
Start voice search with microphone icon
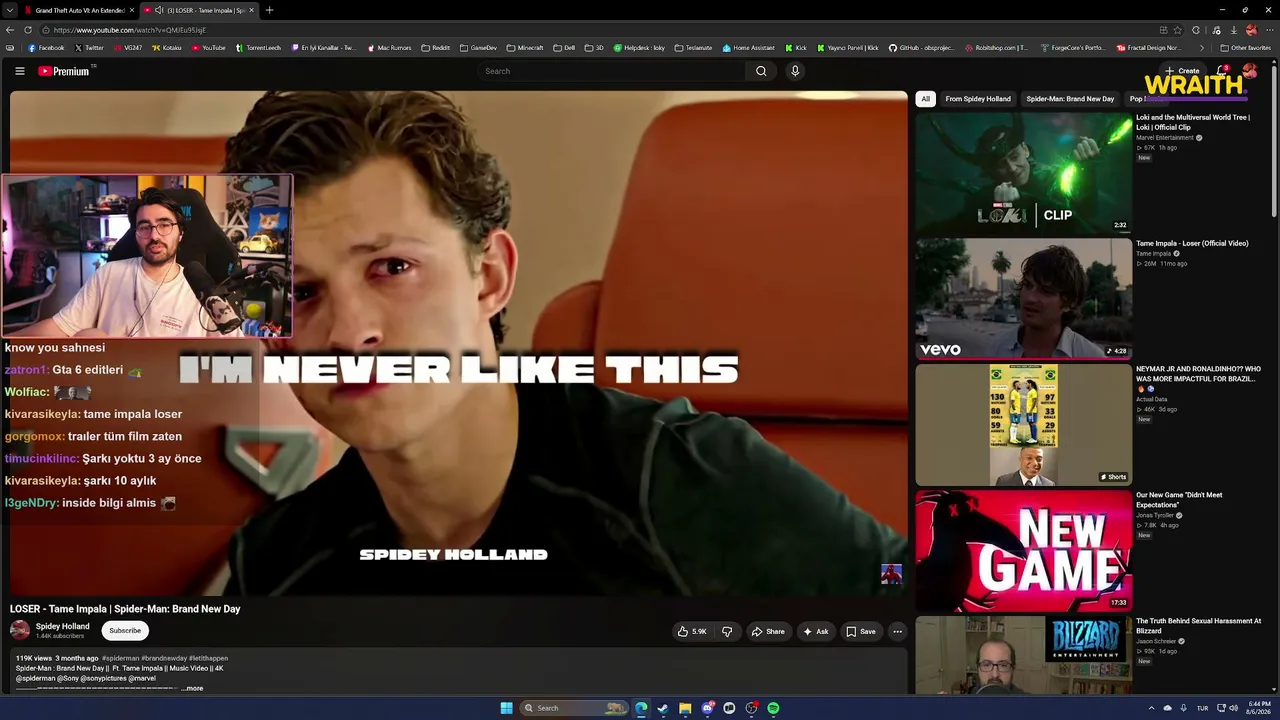[795, 71]
